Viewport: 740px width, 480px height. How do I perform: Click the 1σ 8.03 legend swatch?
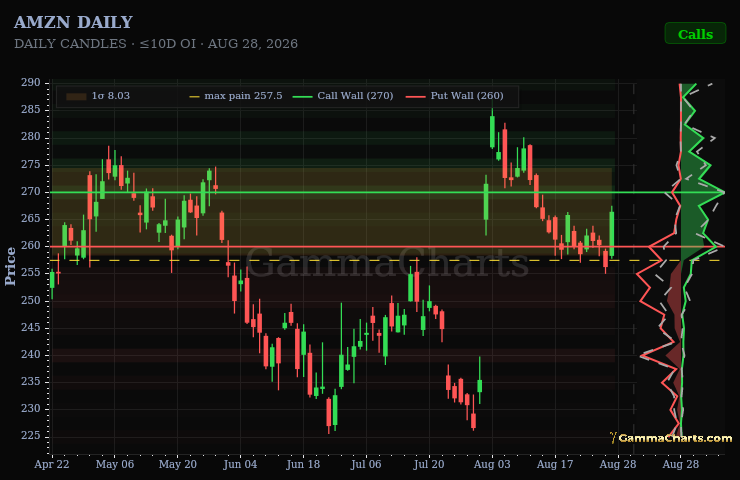coord(76,96)
